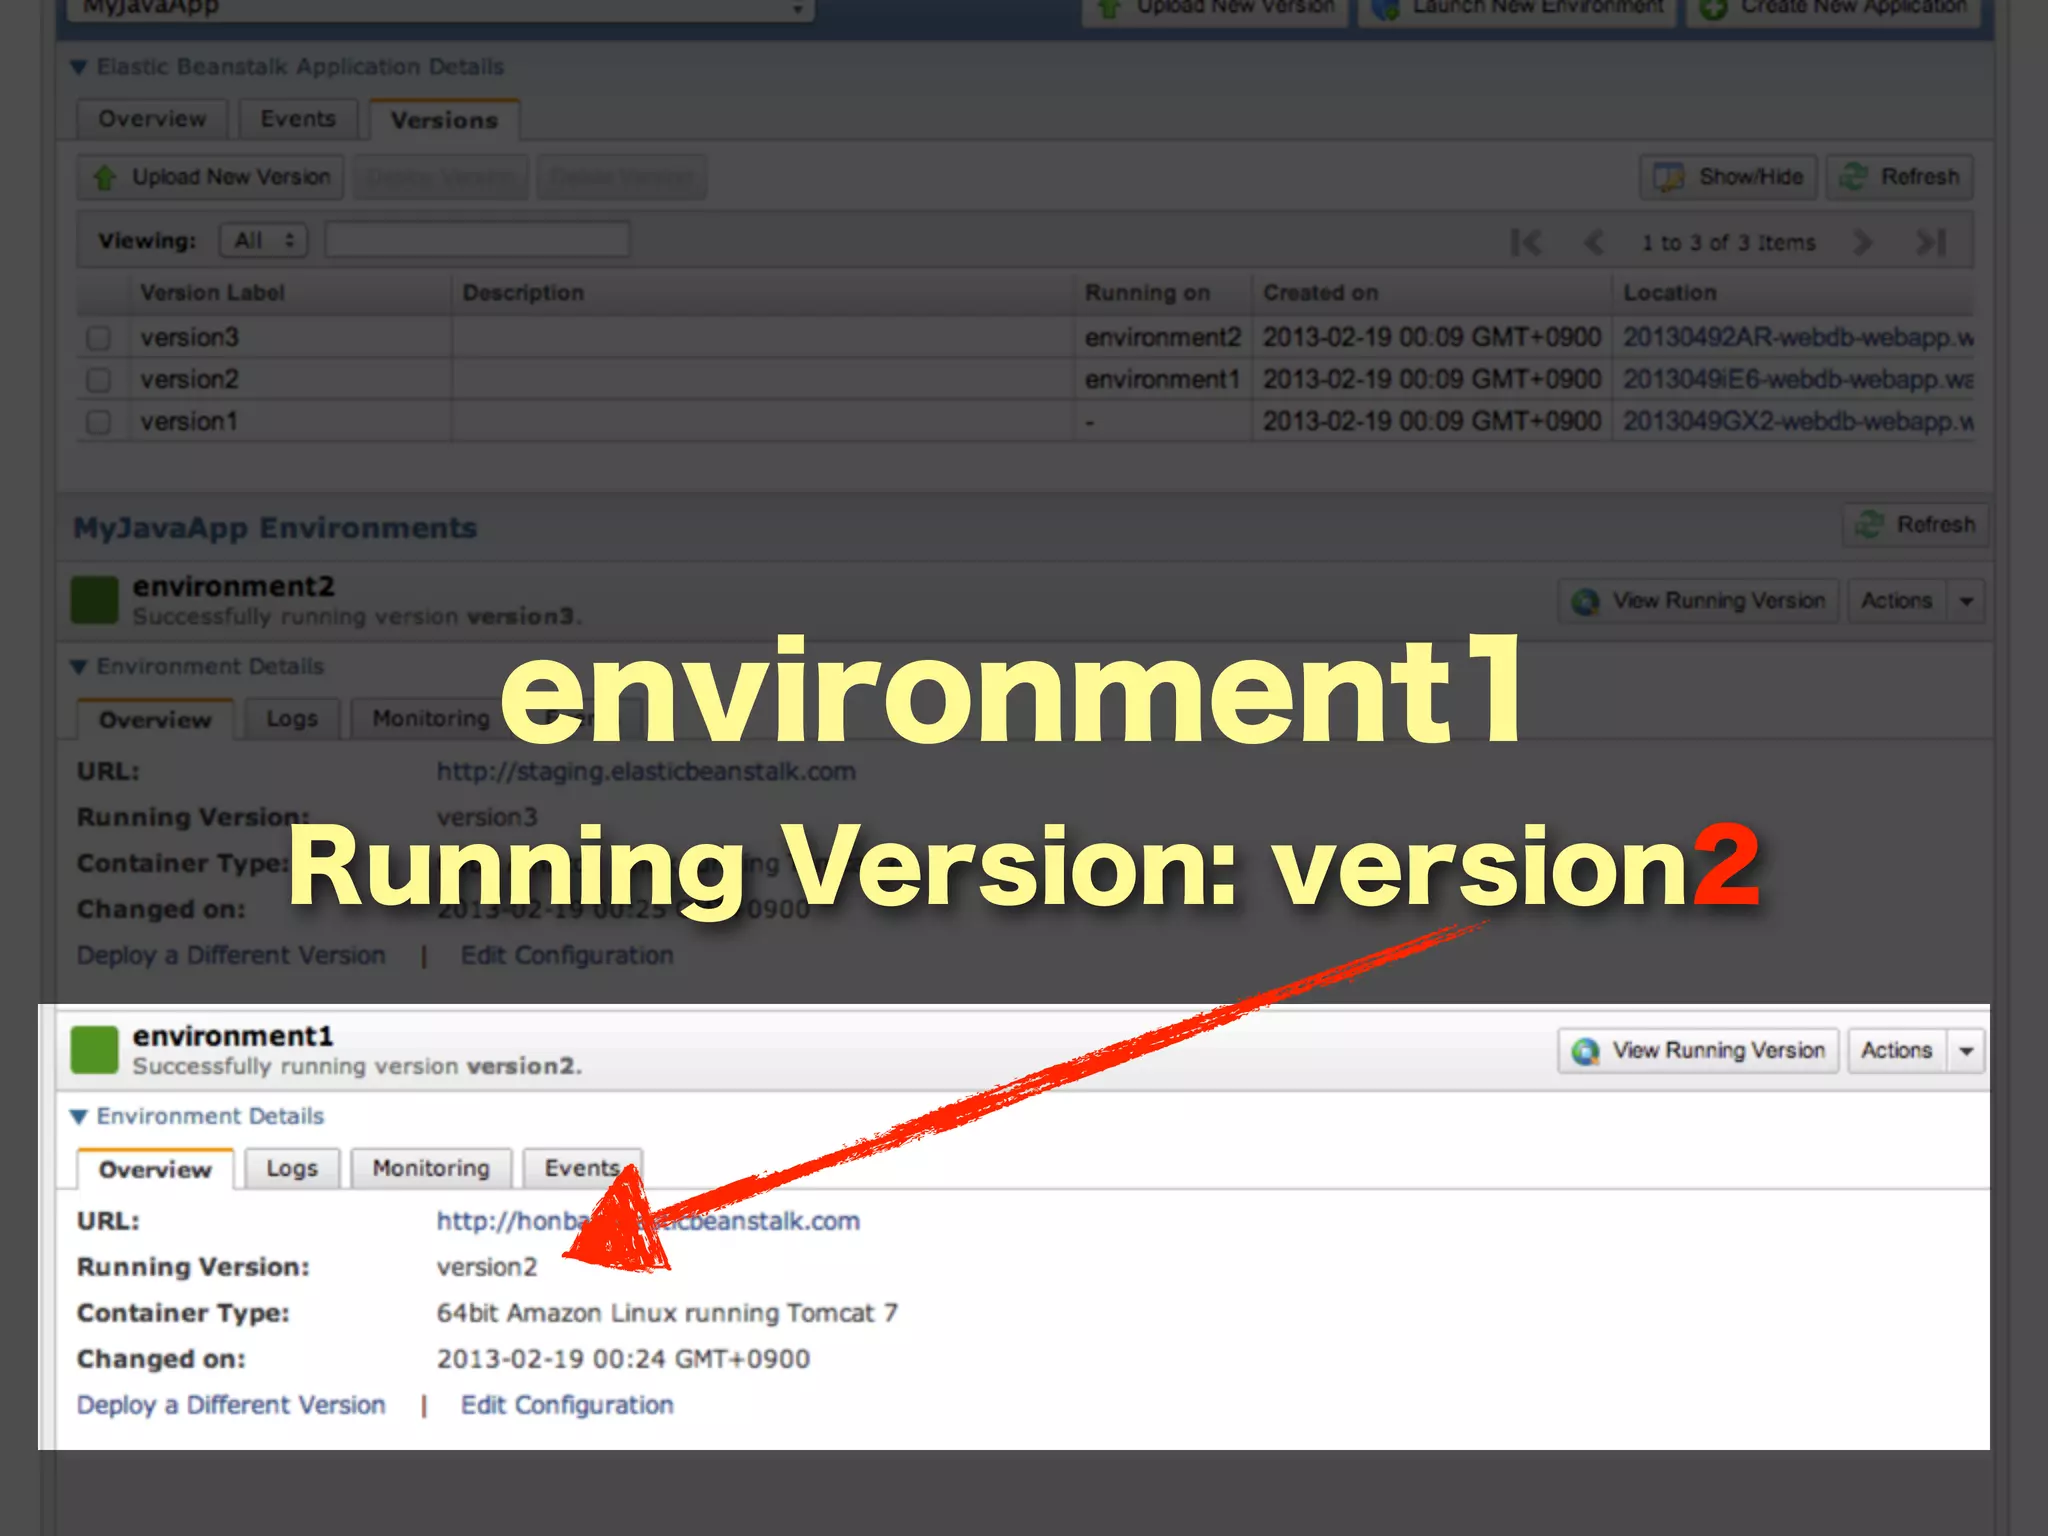Click Show/Hide columns button

(x=1730, y=177)
